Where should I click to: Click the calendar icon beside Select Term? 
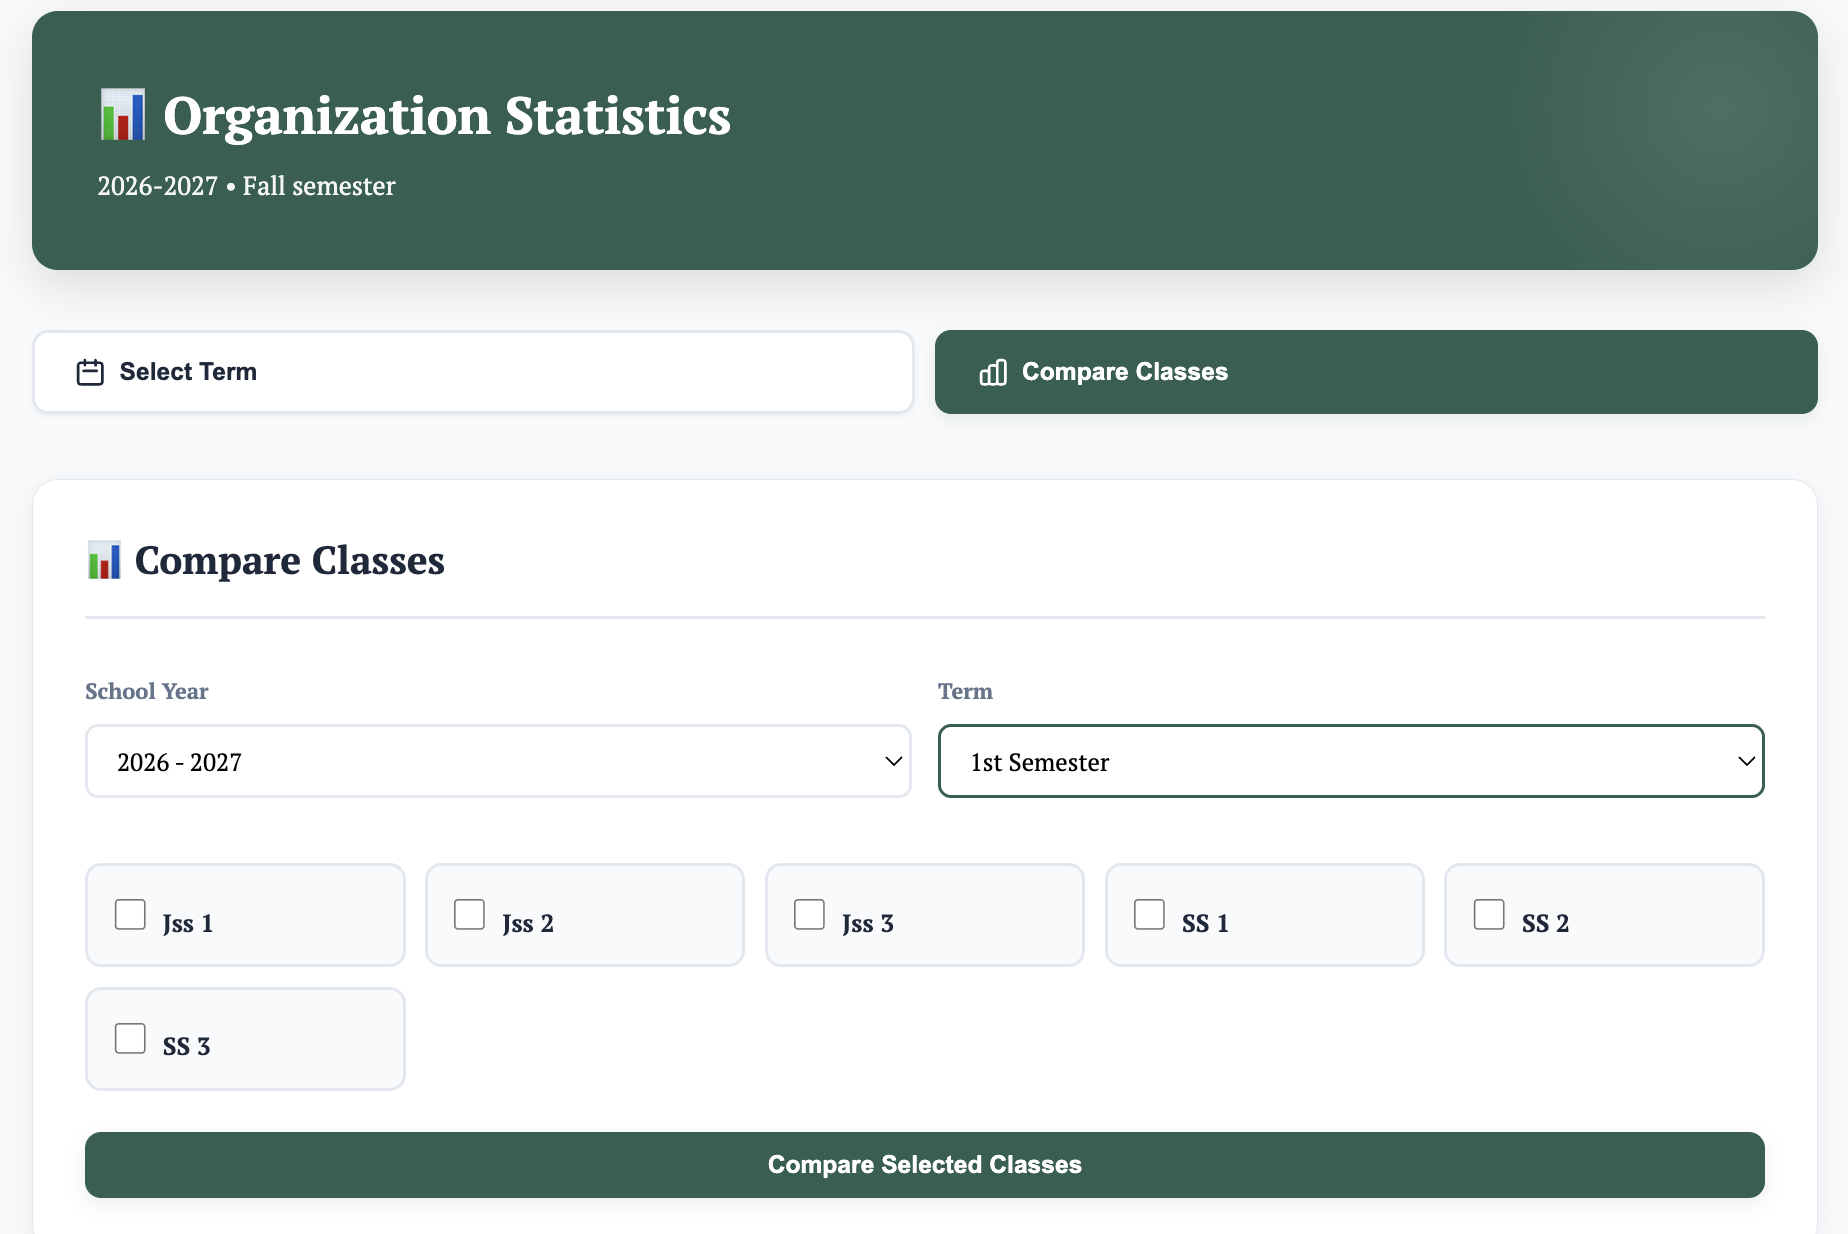90,372
